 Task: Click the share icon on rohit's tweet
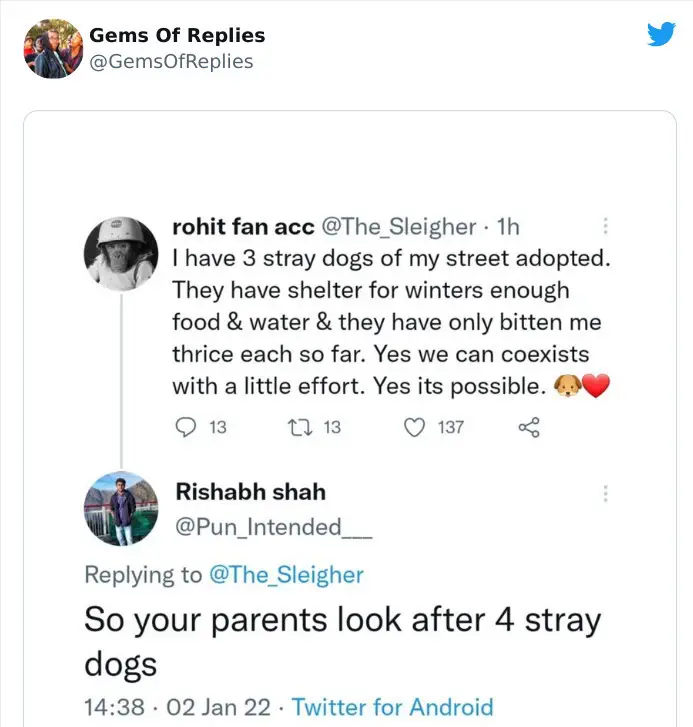(529, 427)
